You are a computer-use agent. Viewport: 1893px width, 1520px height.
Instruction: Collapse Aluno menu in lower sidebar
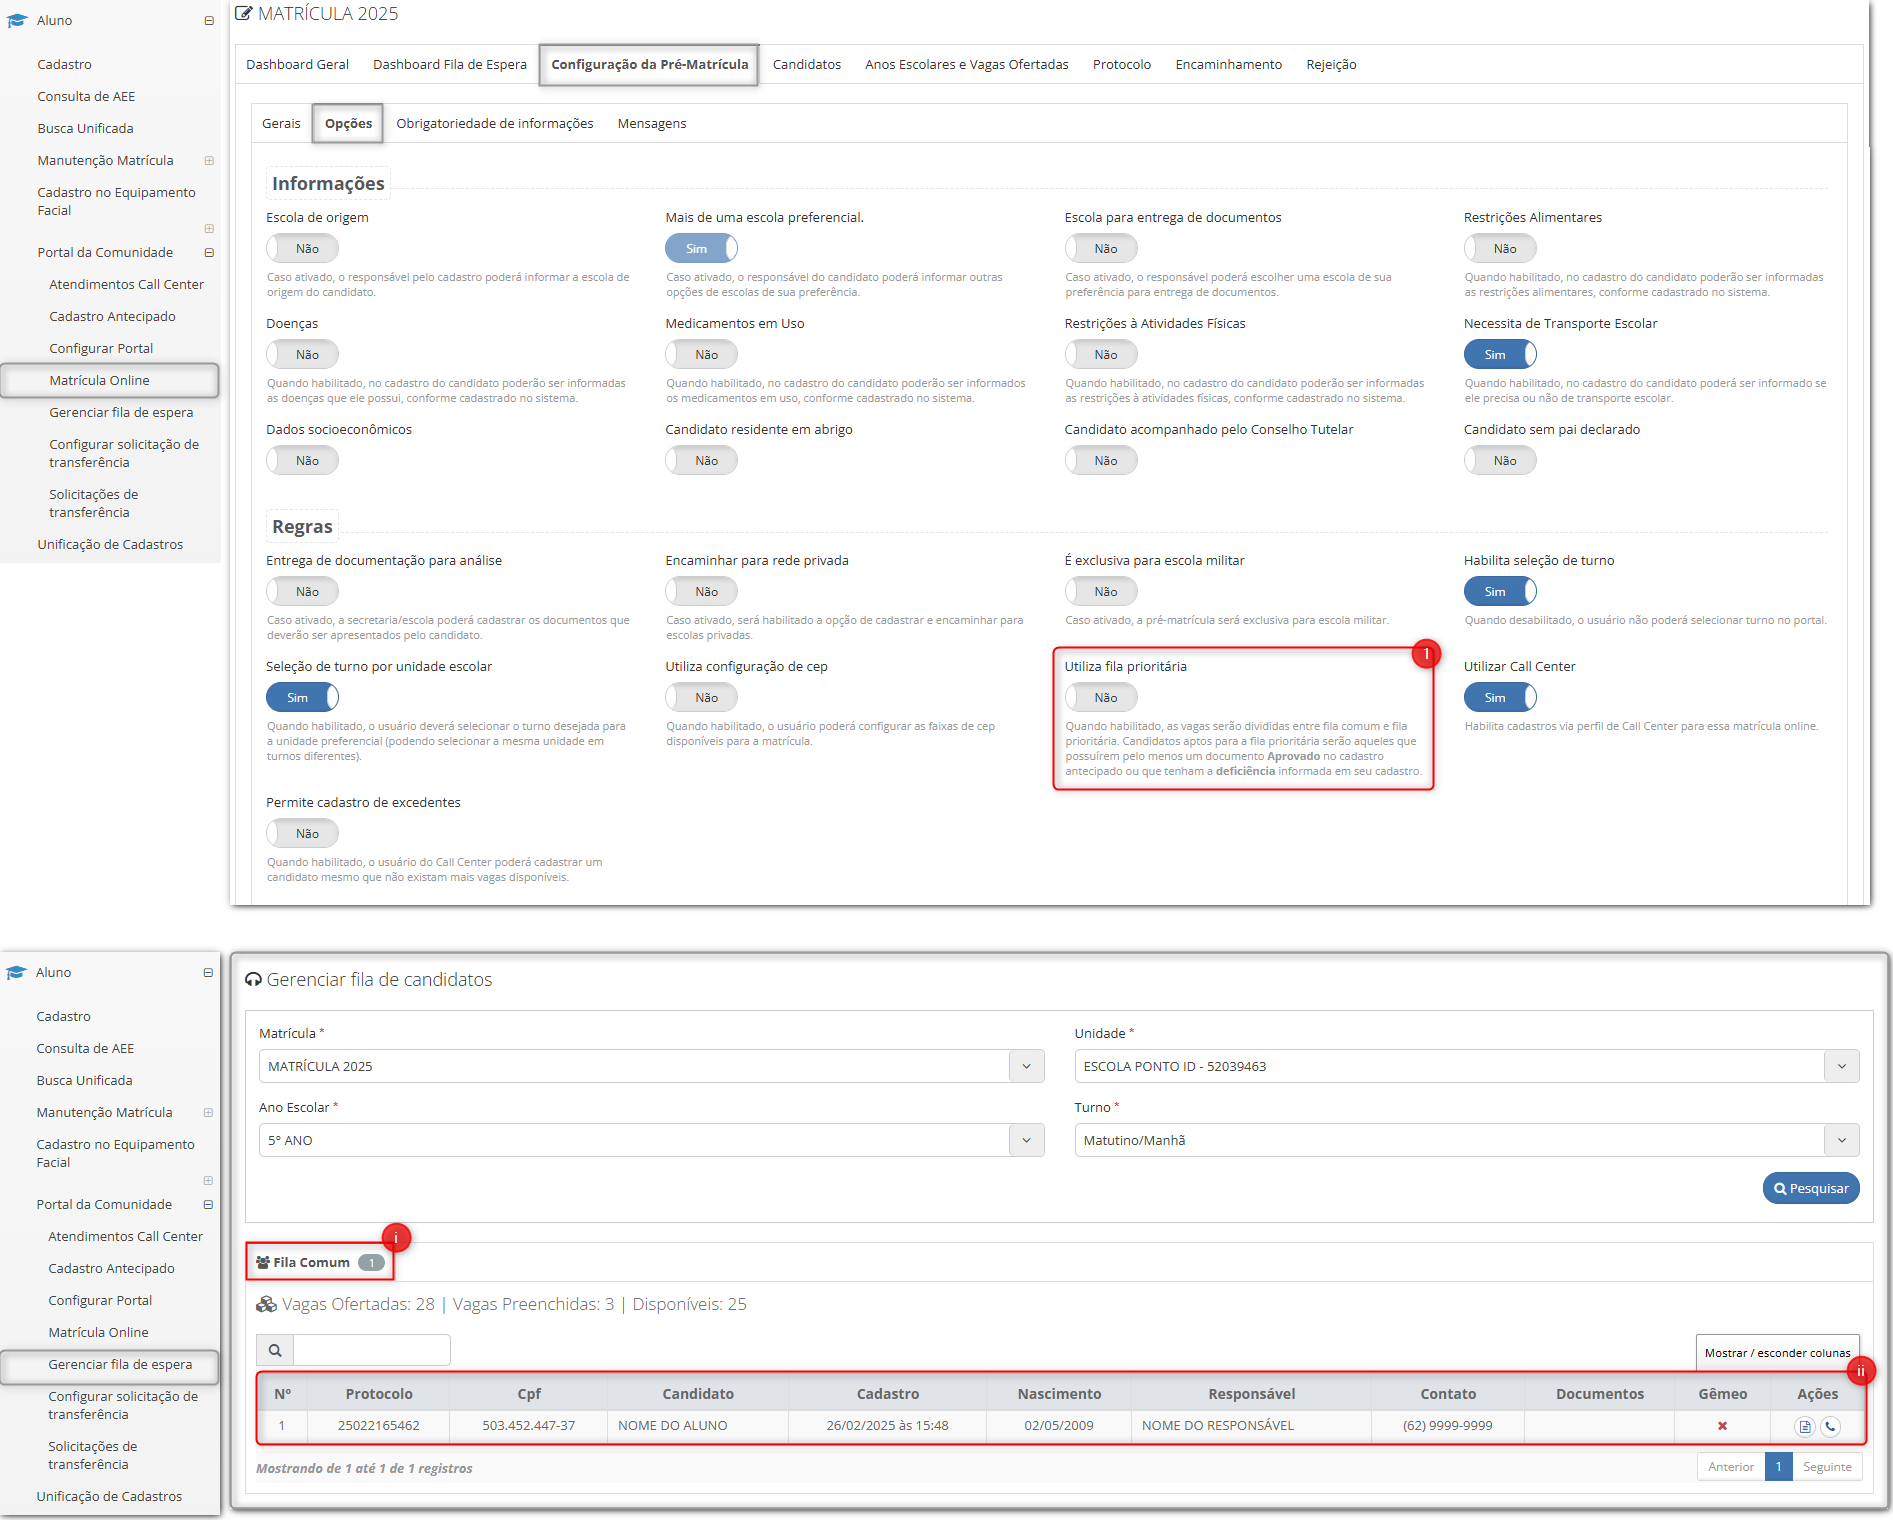(208, 972)
